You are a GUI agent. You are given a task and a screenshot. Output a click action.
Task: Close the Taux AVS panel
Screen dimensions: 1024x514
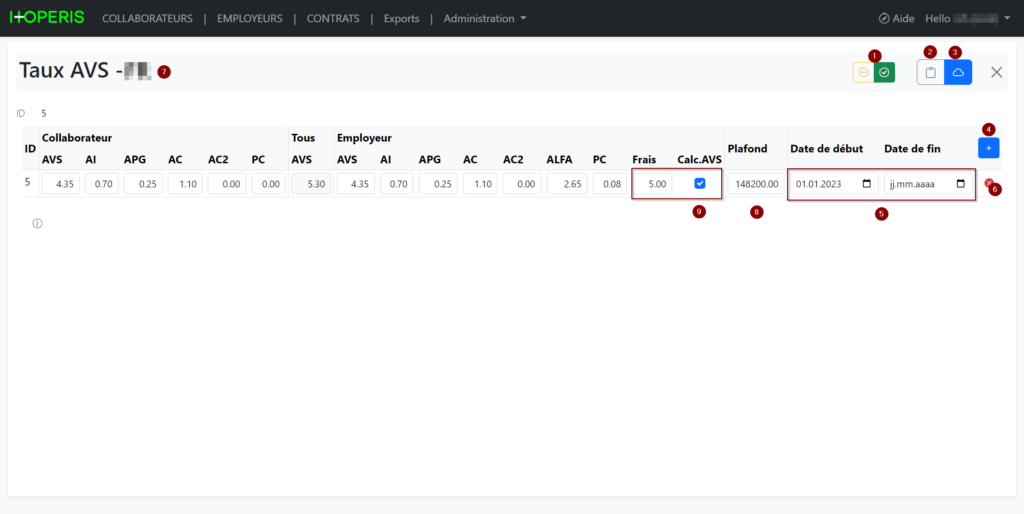click(996, 72)
